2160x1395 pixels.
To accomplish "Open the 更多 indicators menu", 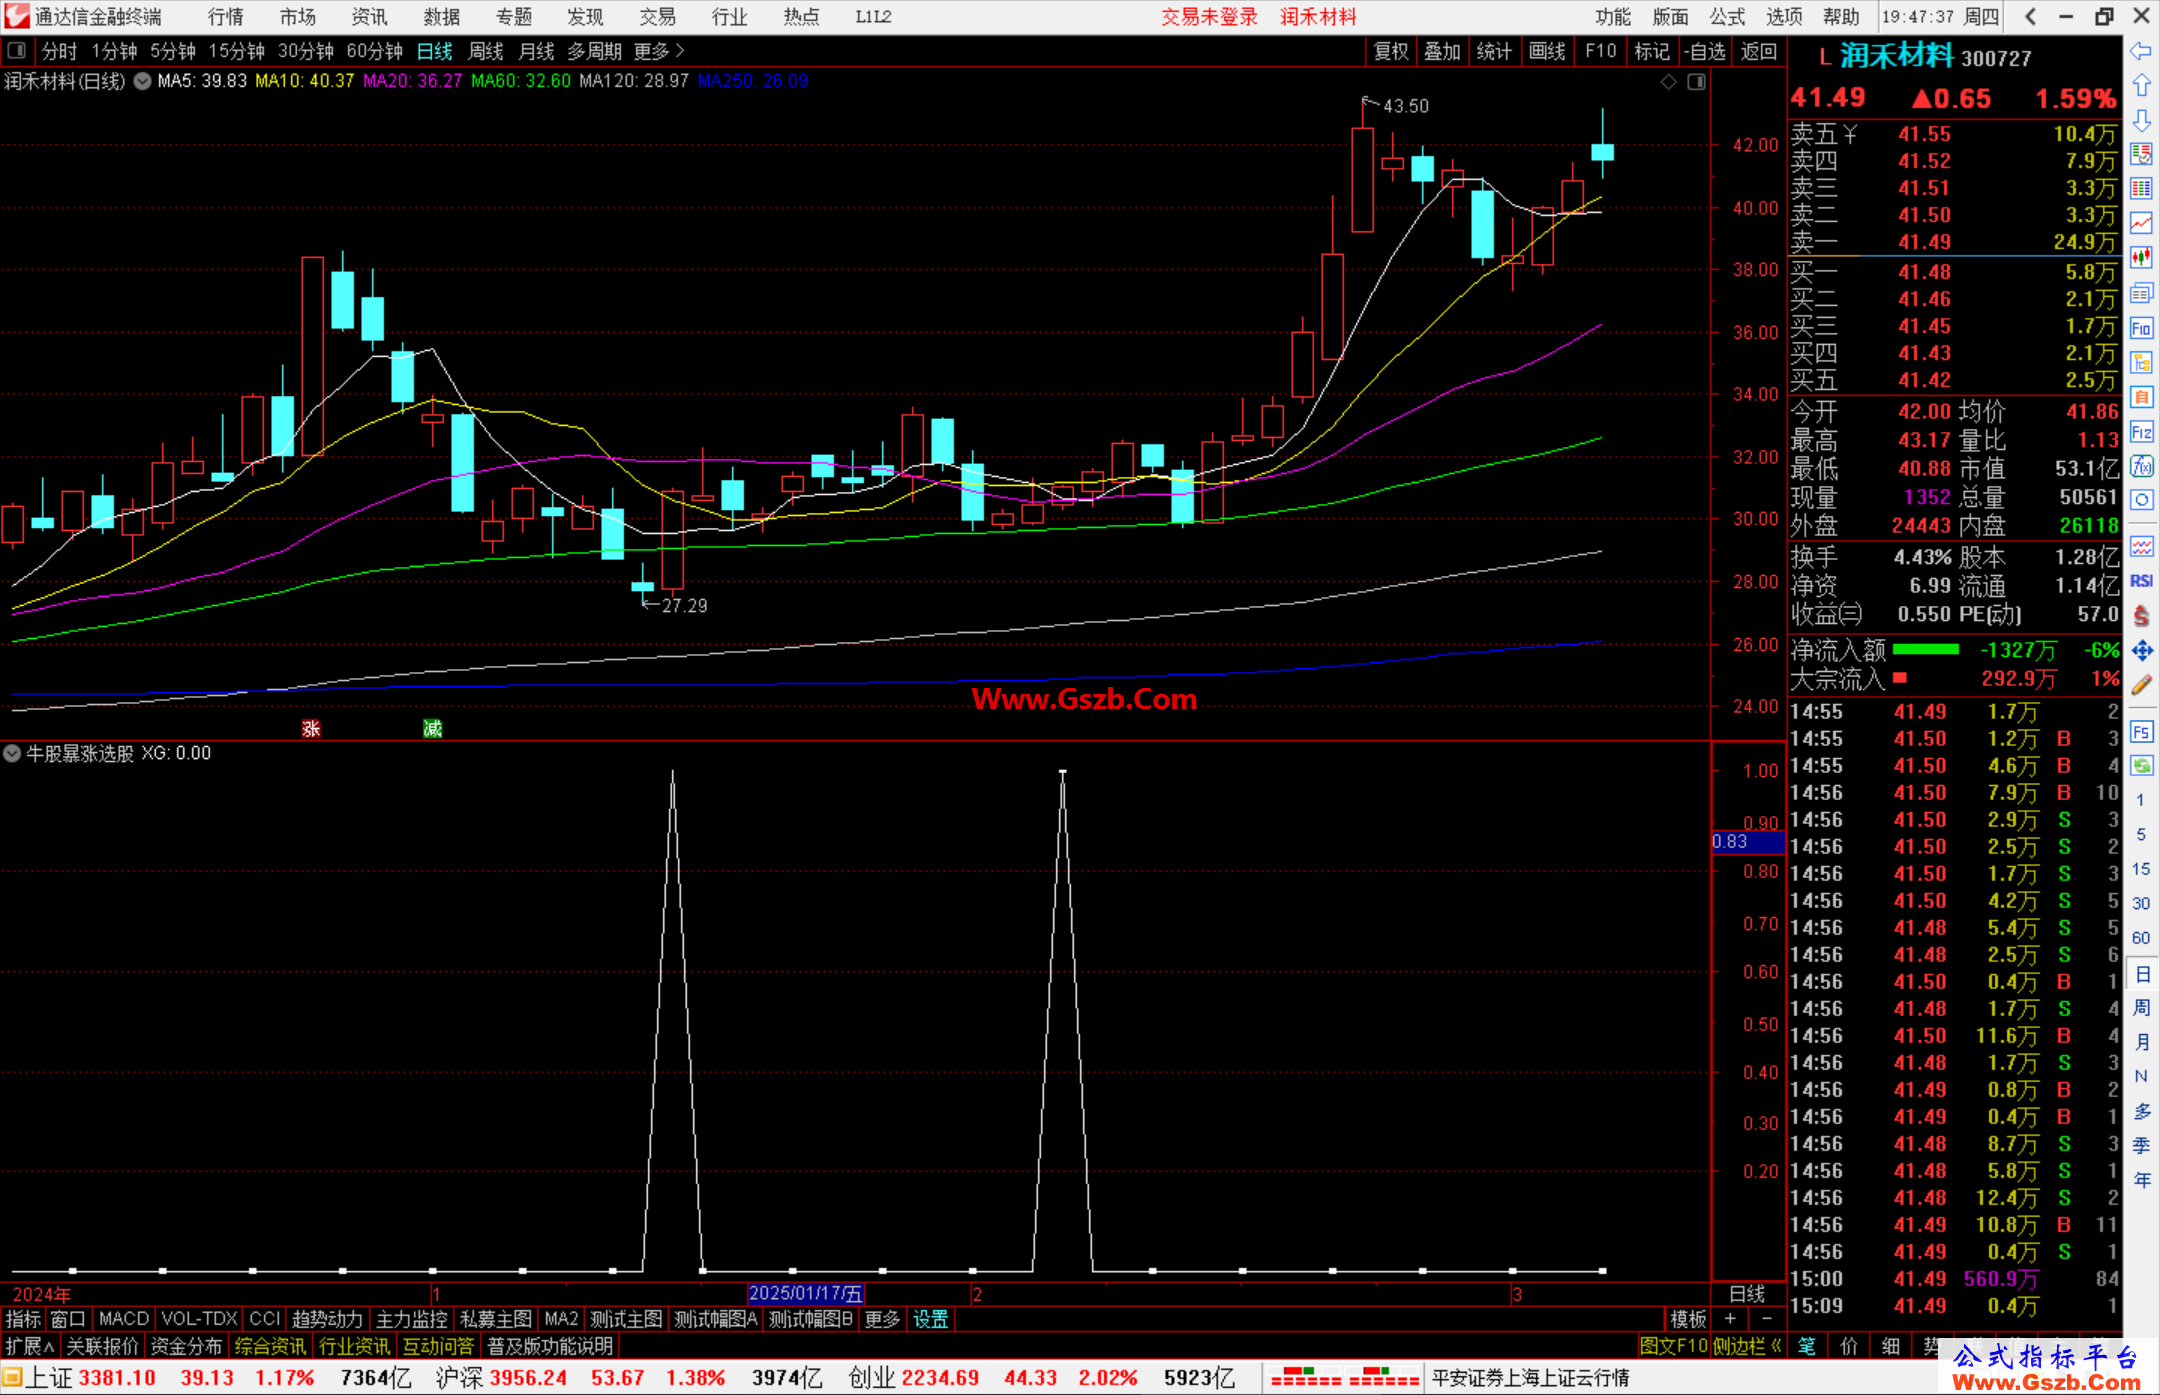I will (x=882, y=1320).
